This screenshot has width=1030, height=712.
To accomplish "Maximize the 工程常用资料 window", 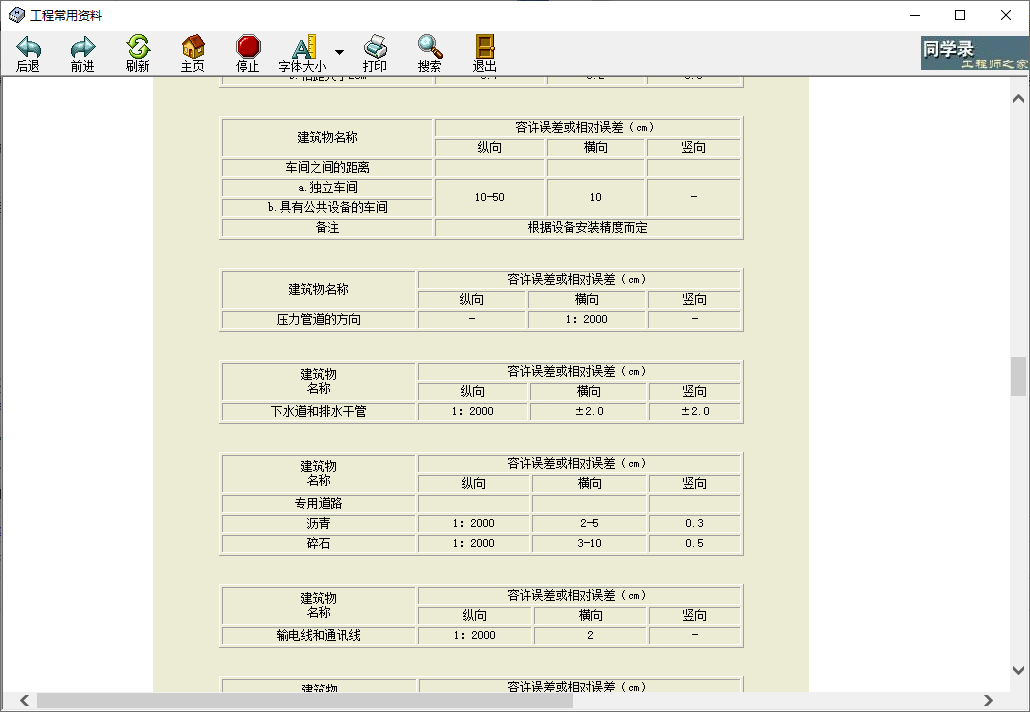I will [x=960, y=15].
